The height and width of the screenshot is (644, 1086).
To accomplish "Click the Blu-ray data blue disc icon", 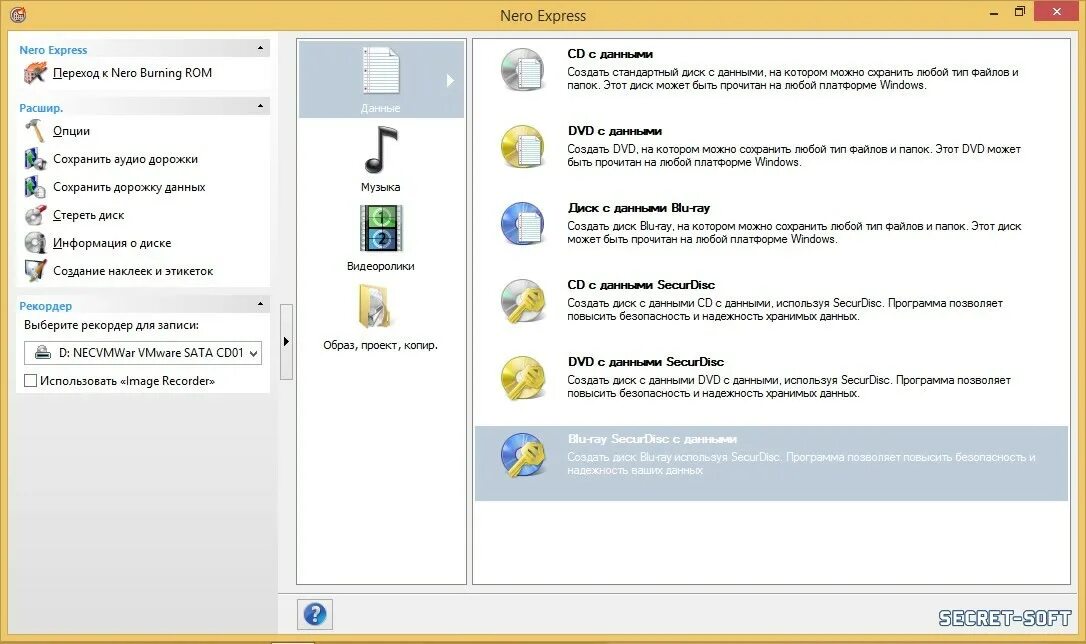I will click(523, 223).
